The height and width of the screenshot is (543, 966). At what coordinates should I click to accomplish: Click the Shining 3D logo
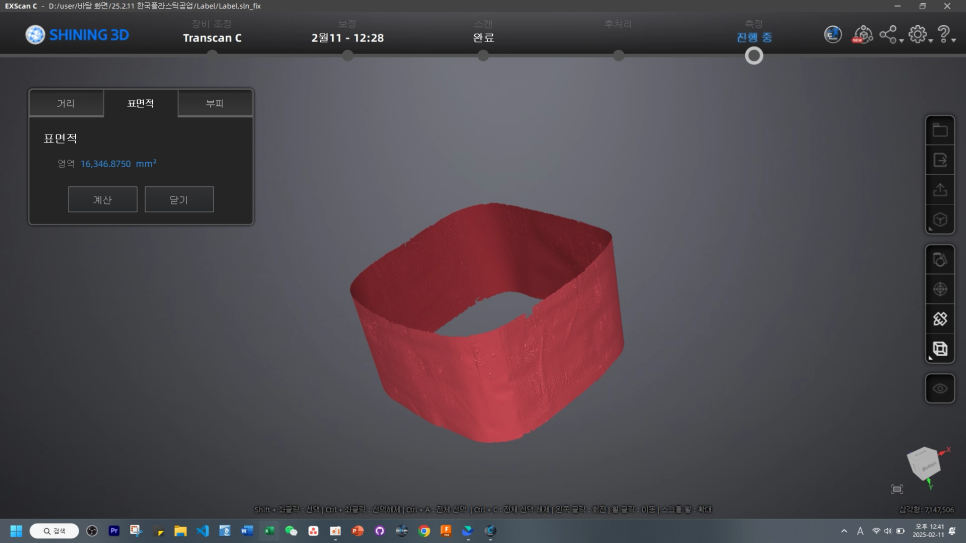[x=78, y=35]
